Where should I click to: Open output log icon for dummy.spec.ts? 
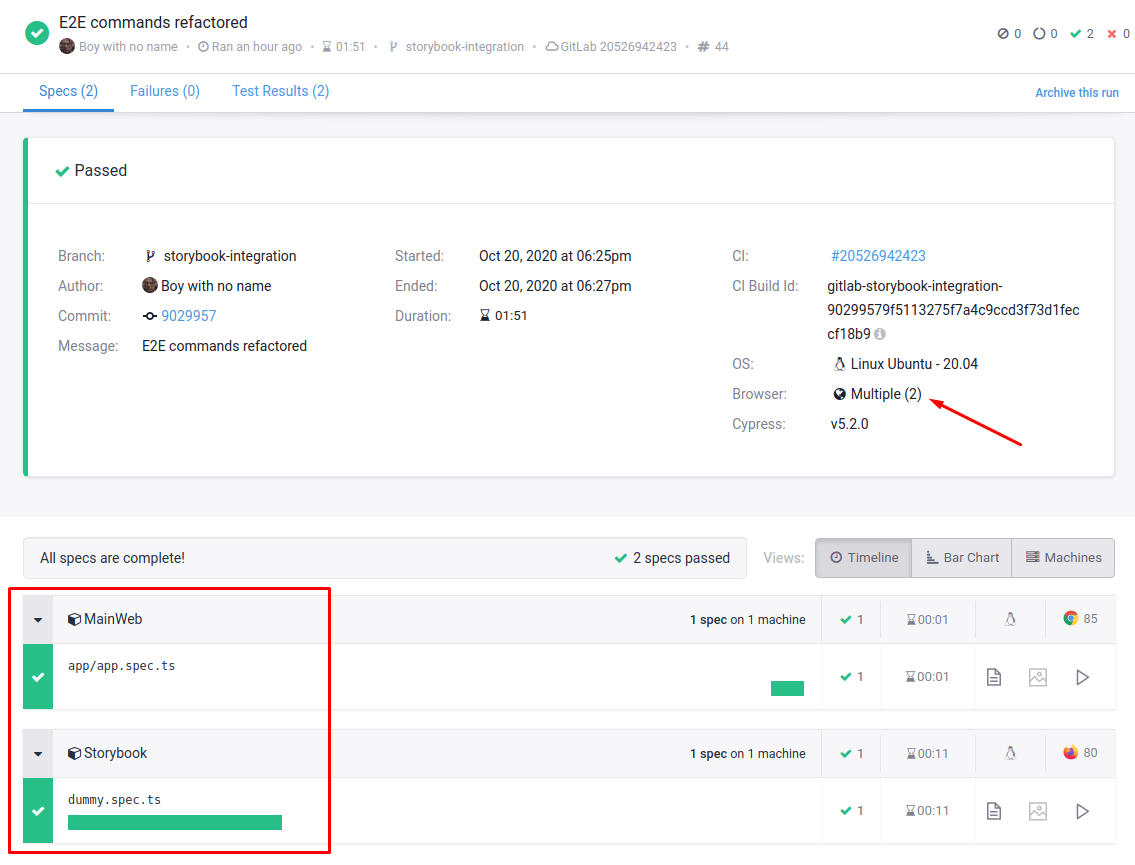(x=993, y=811)
